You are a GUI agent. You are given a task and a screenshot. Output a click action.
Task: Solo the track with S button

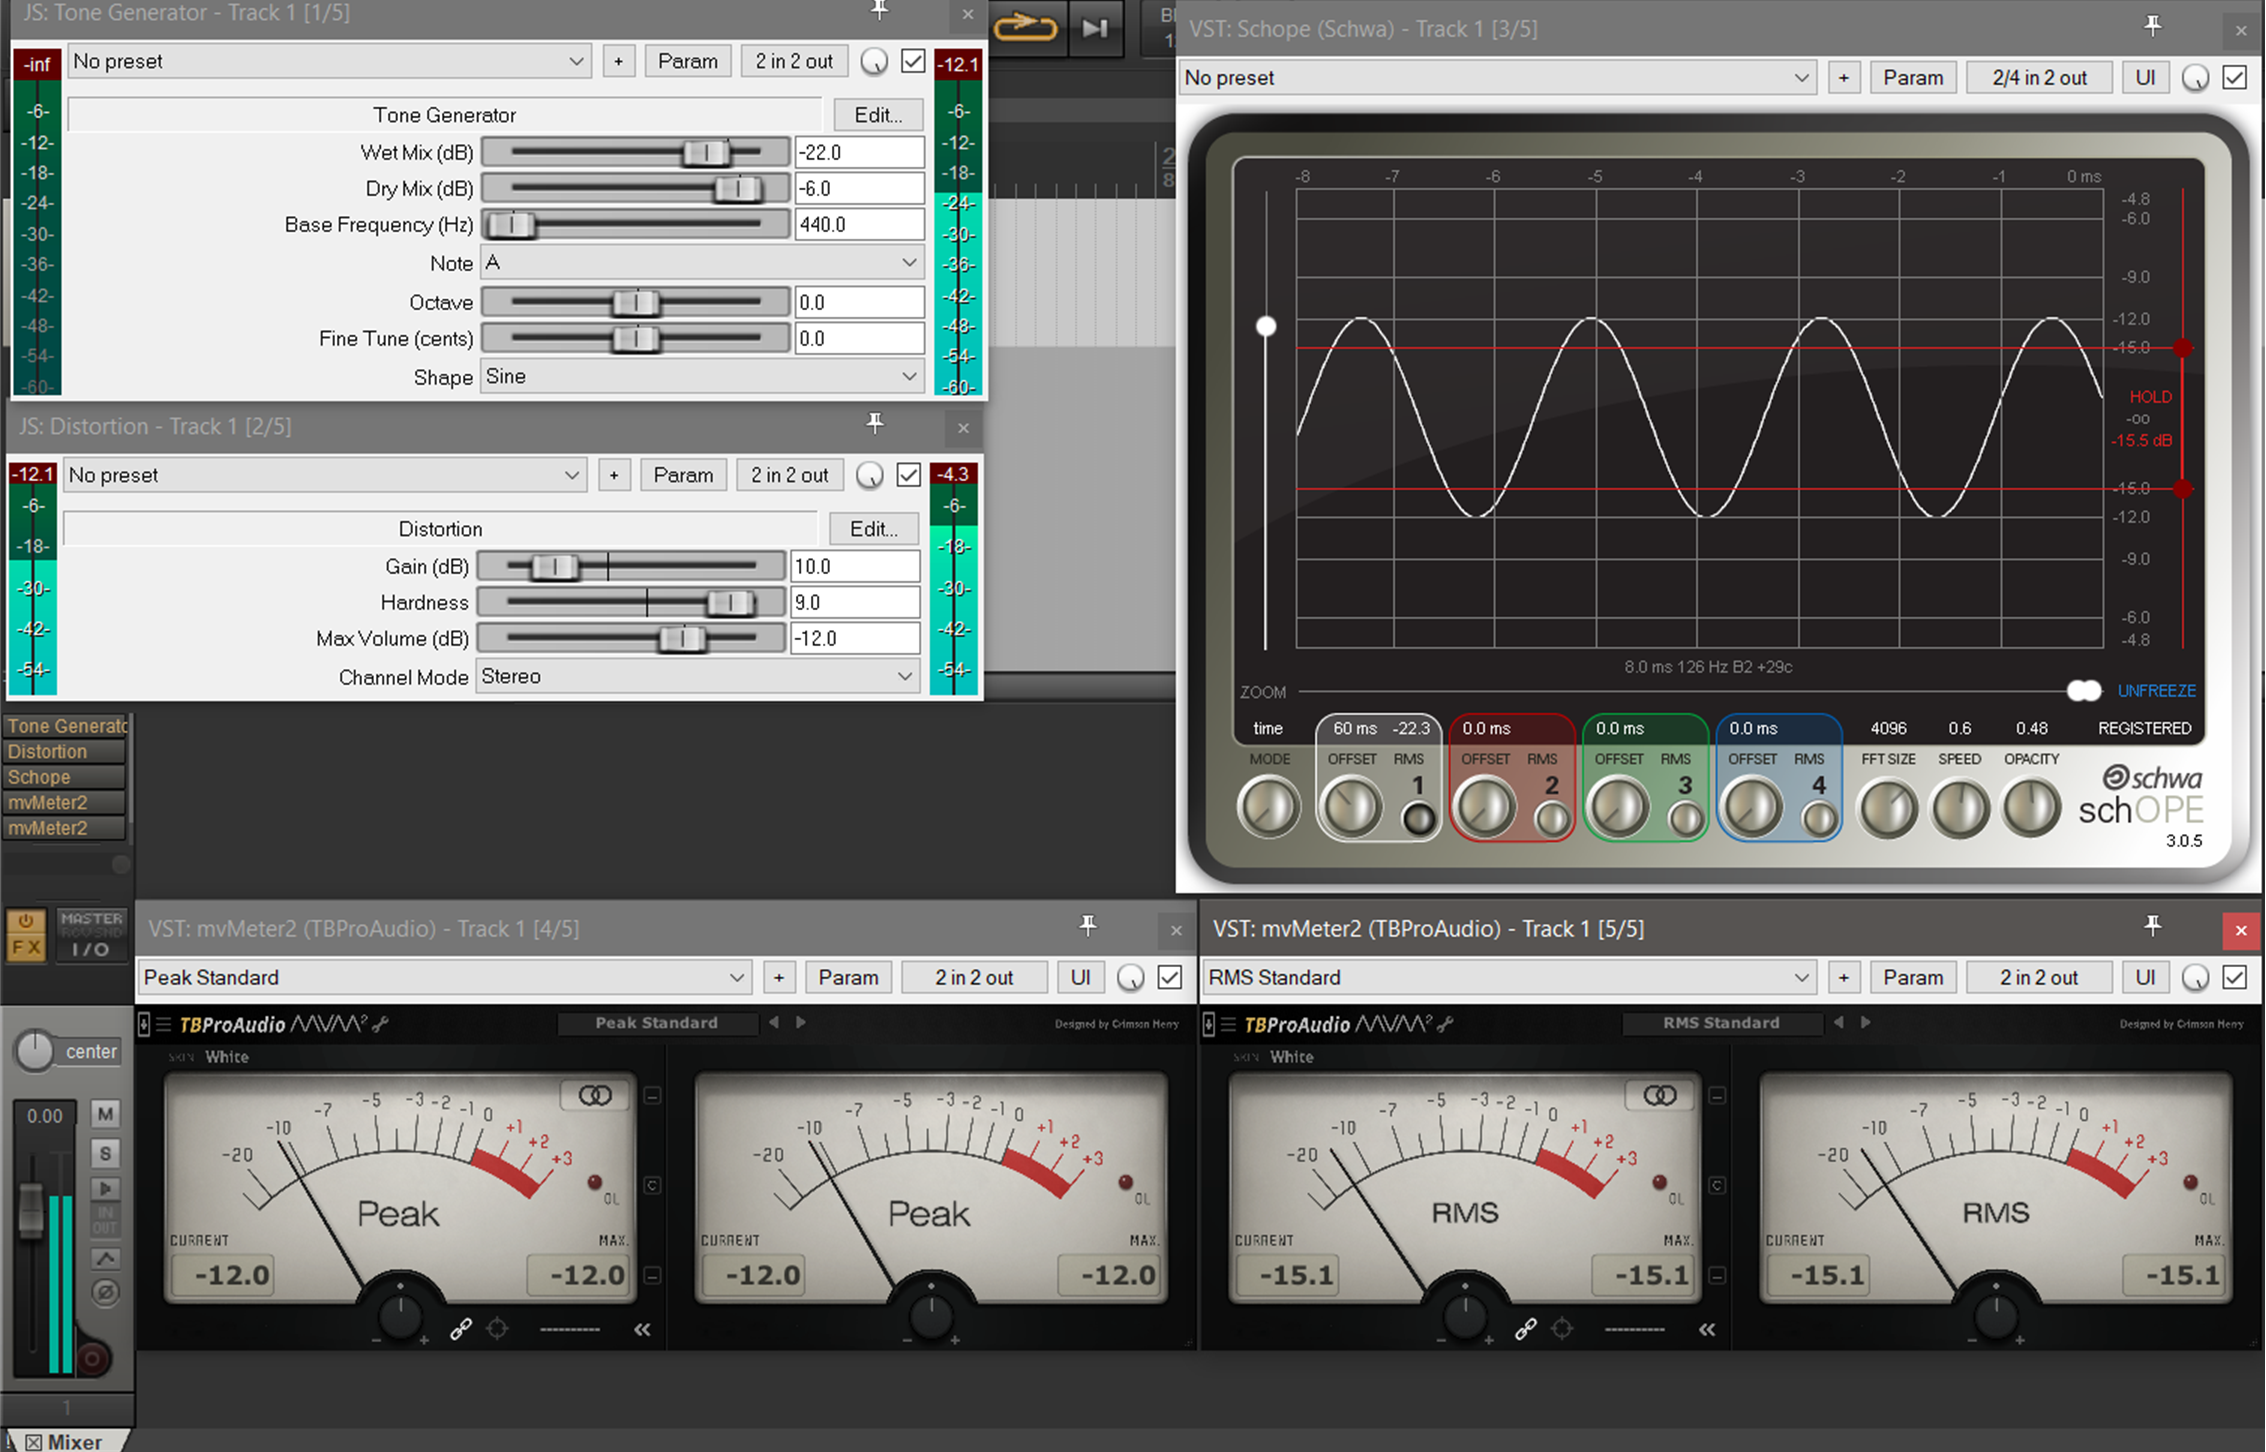click(105, 1153)
